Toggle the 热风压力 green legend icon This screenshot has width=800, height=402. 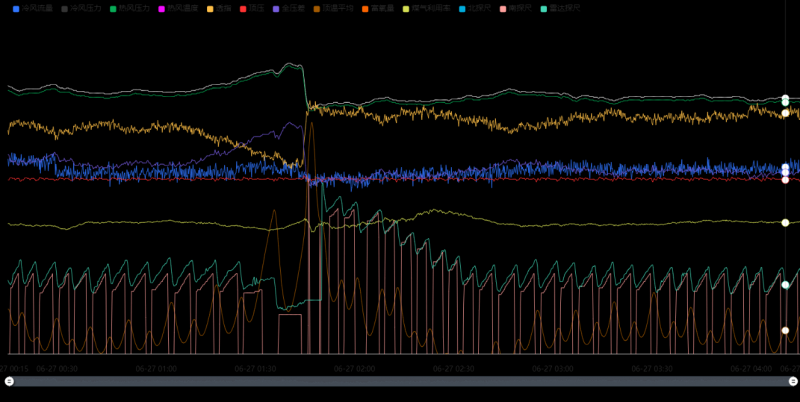pos(114,8)
